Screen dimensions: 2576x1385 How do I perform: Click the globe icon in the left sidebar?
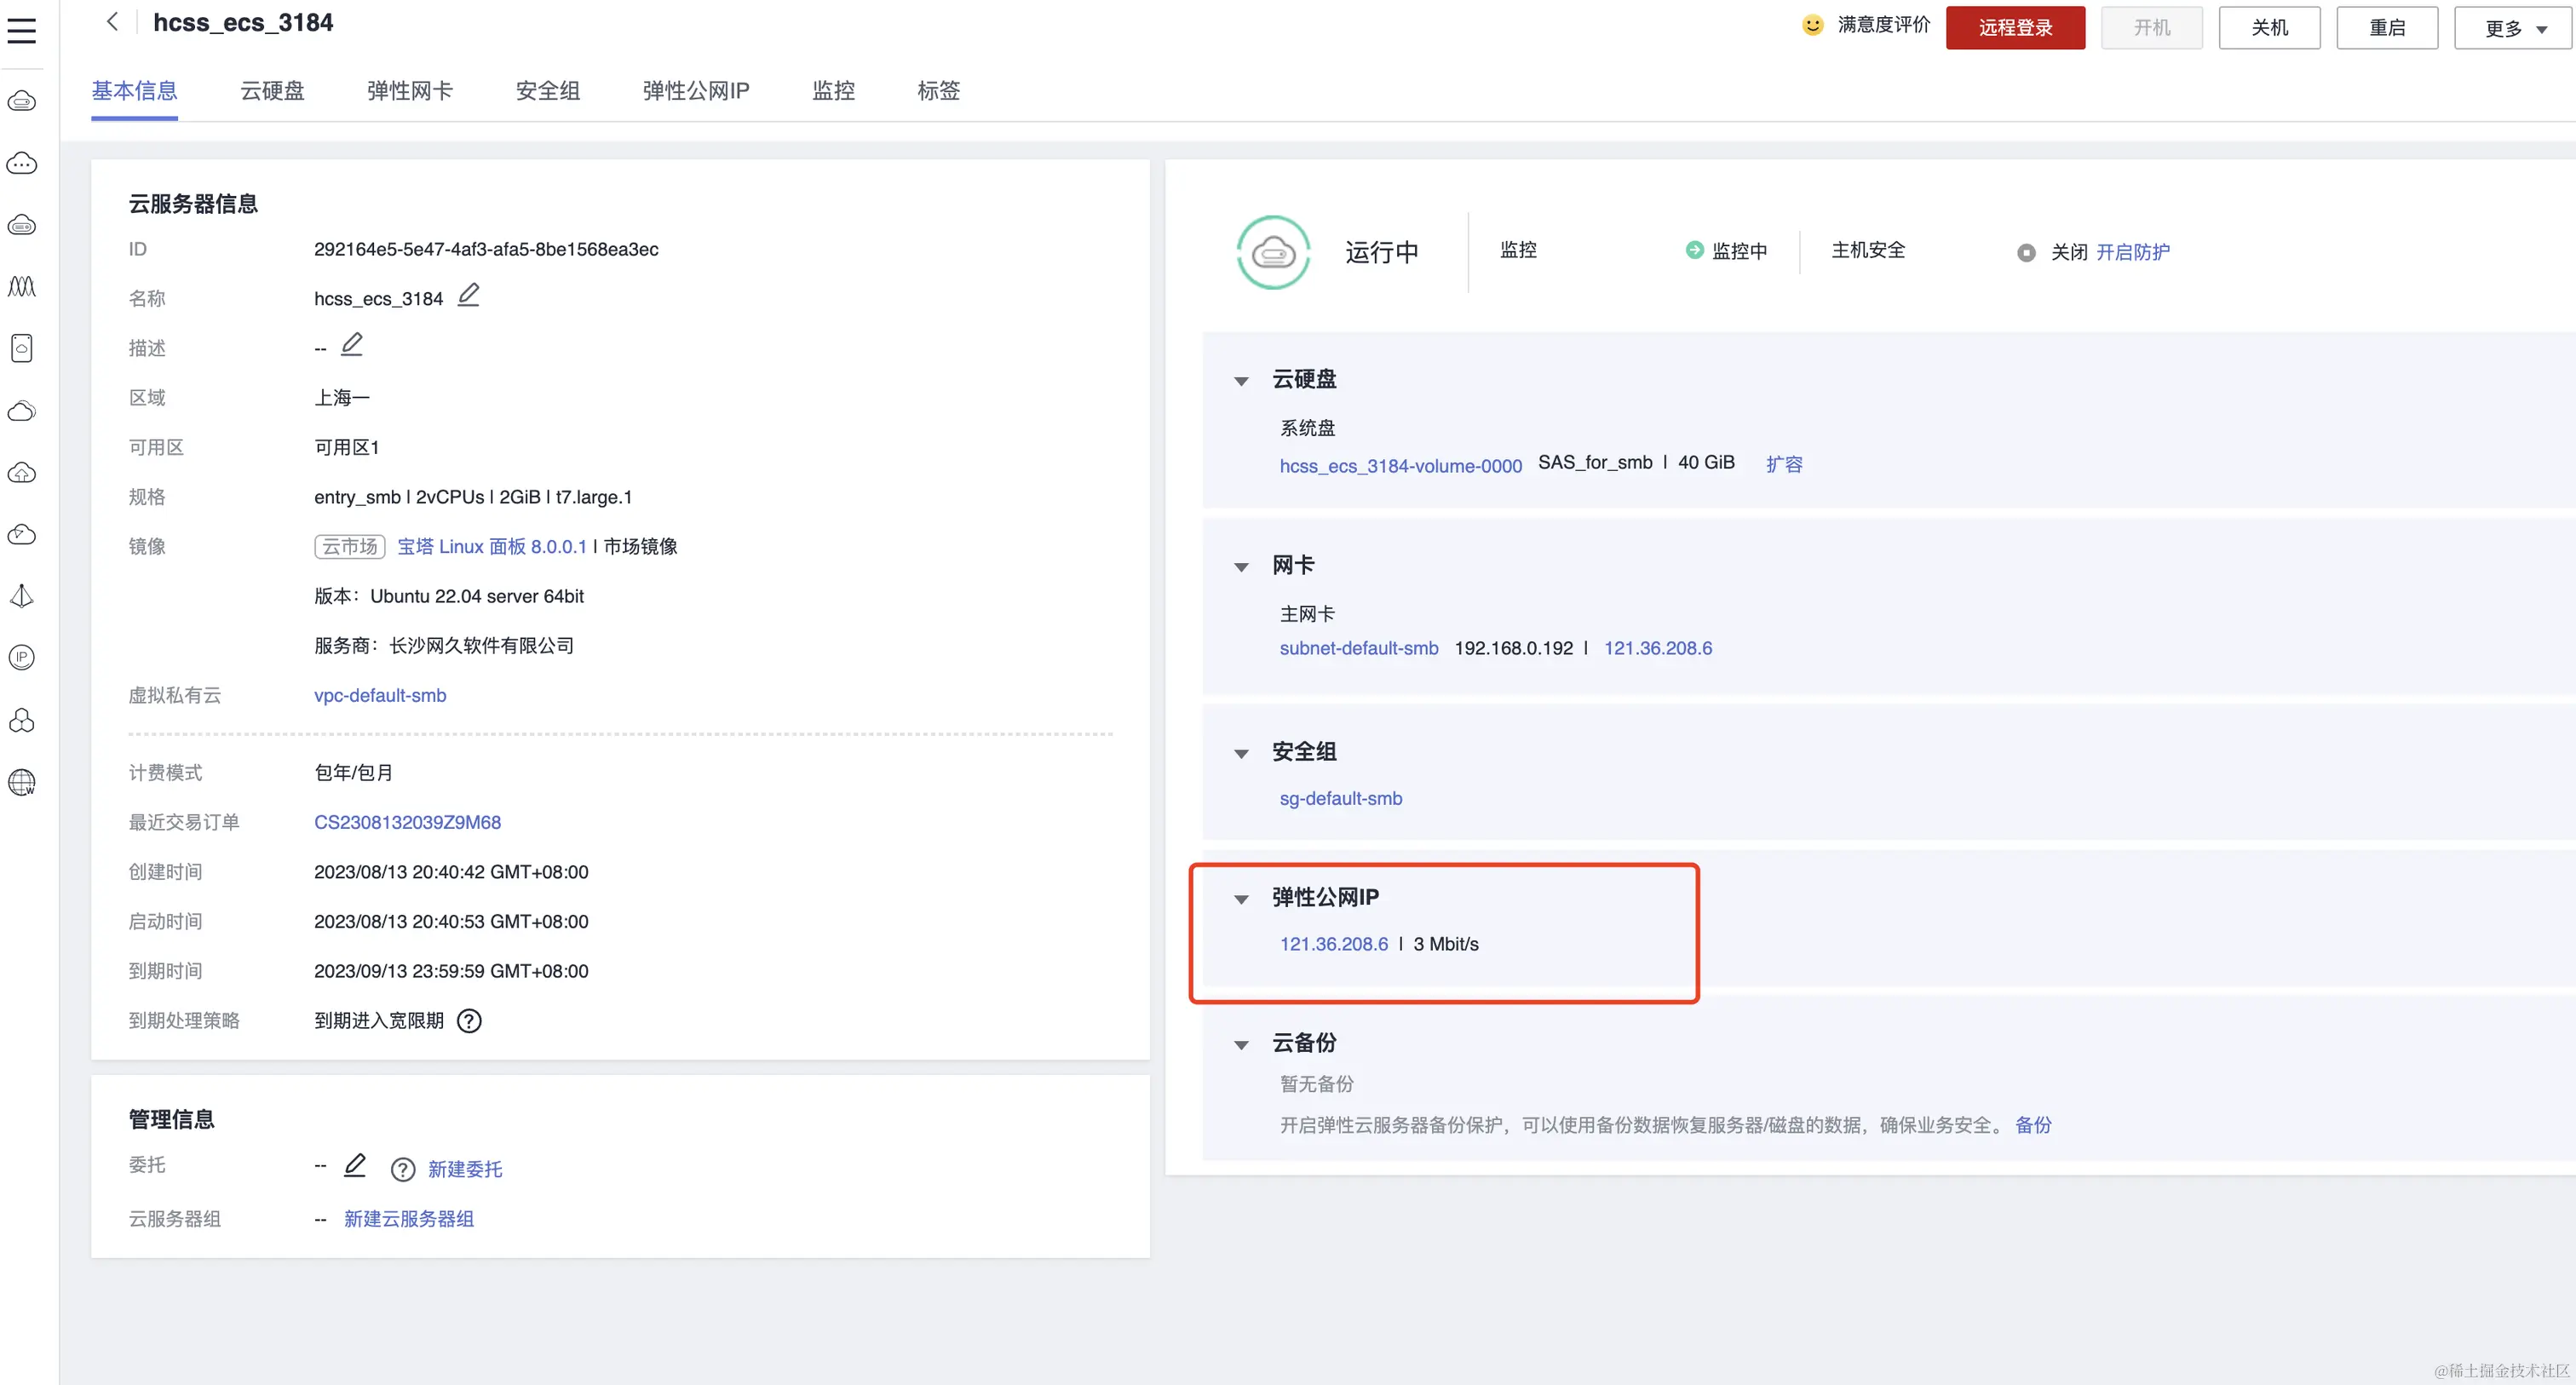[x=22, y=782]
